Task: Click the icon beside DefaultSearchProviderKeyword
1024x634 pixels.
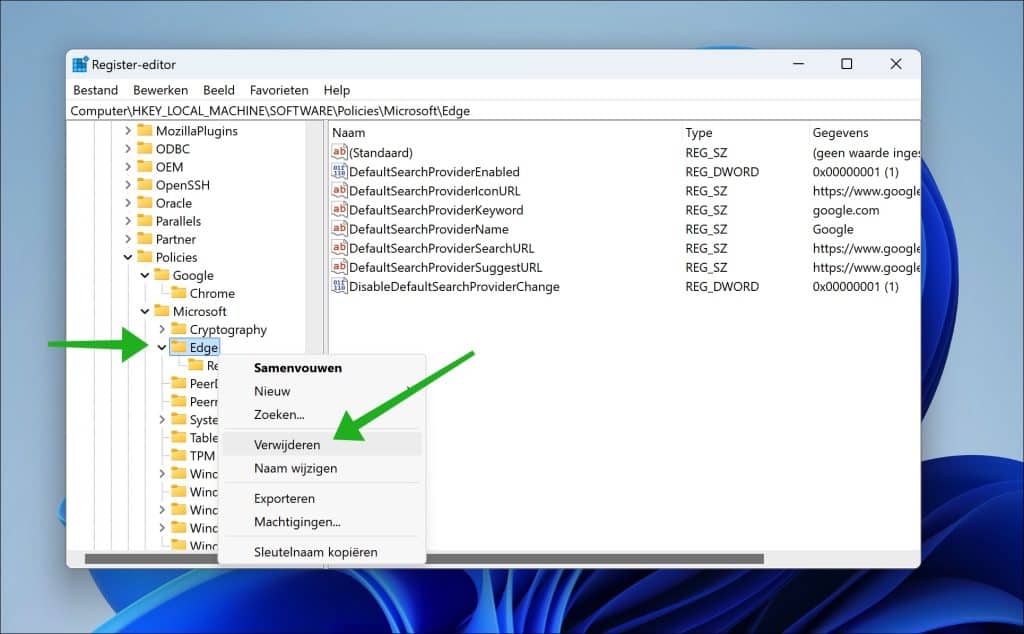Action: (x=340, y=210)
